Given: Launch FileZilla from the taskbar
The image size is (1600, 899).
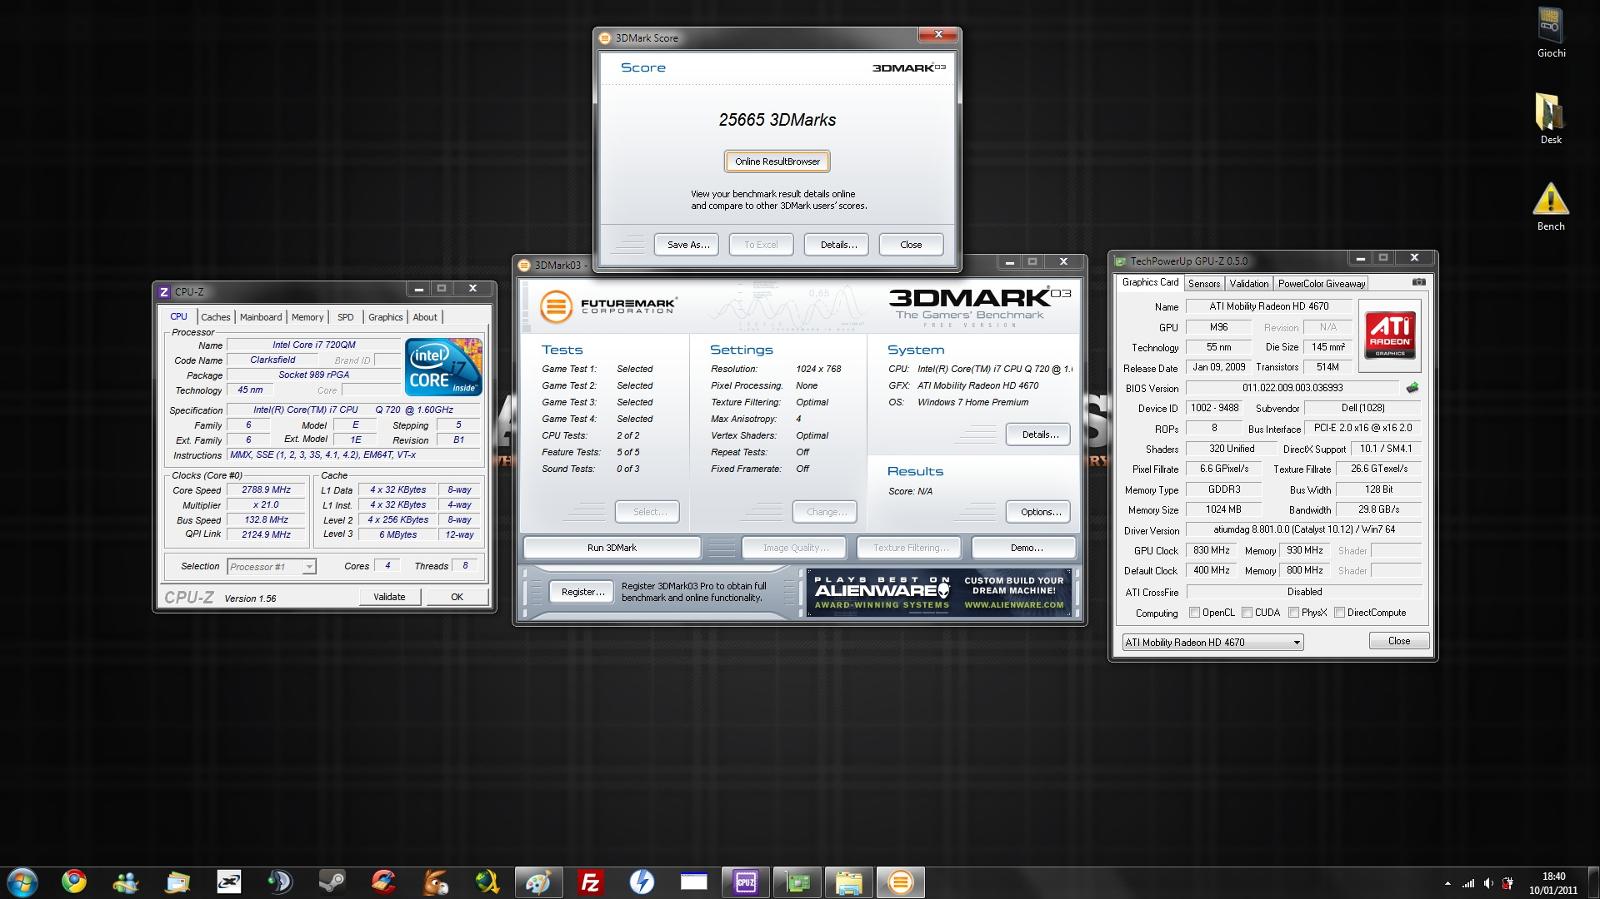Looking at the screenshot, I should point(590,882).
